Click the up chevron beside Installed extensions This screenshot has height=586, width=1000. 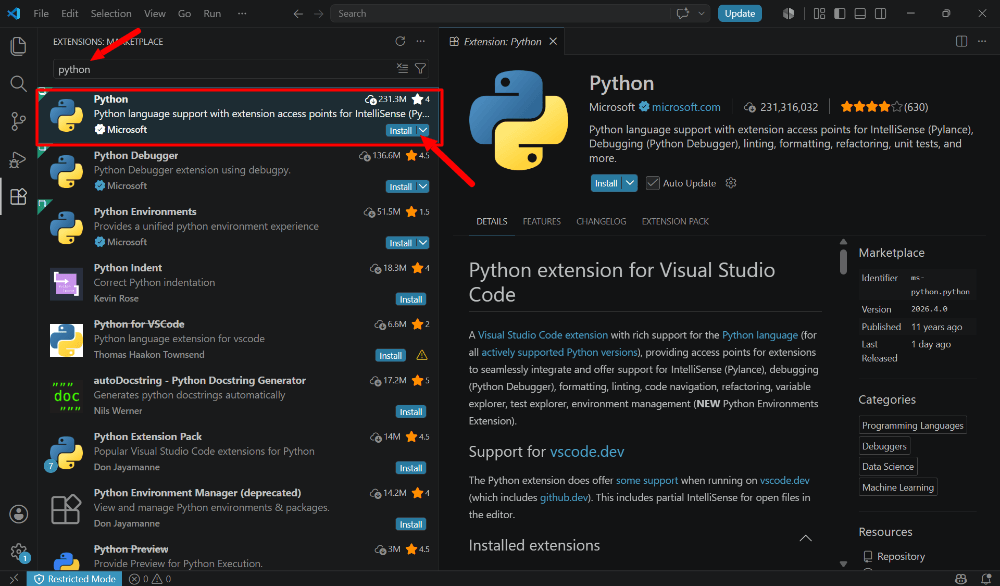coord(805,538)
